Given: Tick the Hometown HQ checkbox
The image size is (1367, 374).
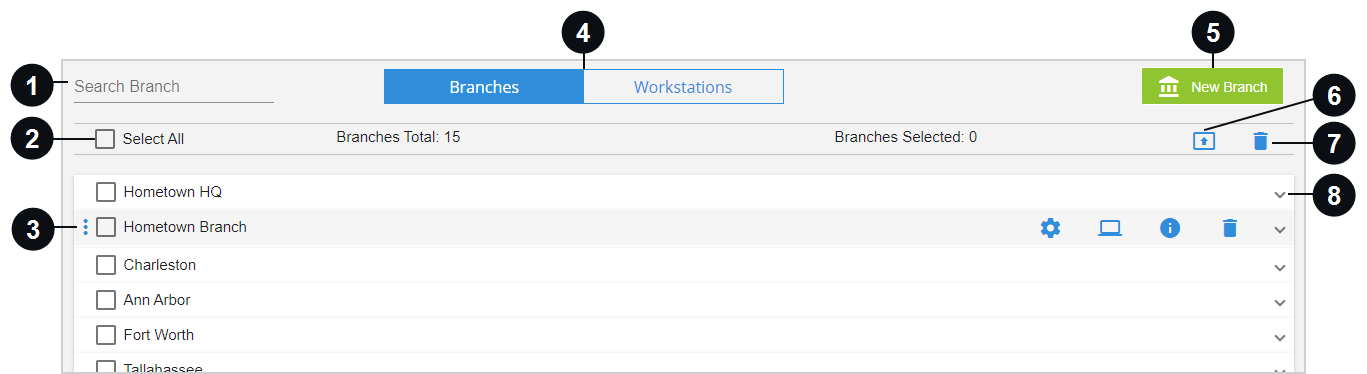Looking at the screenshot, I should coord(106,192).
